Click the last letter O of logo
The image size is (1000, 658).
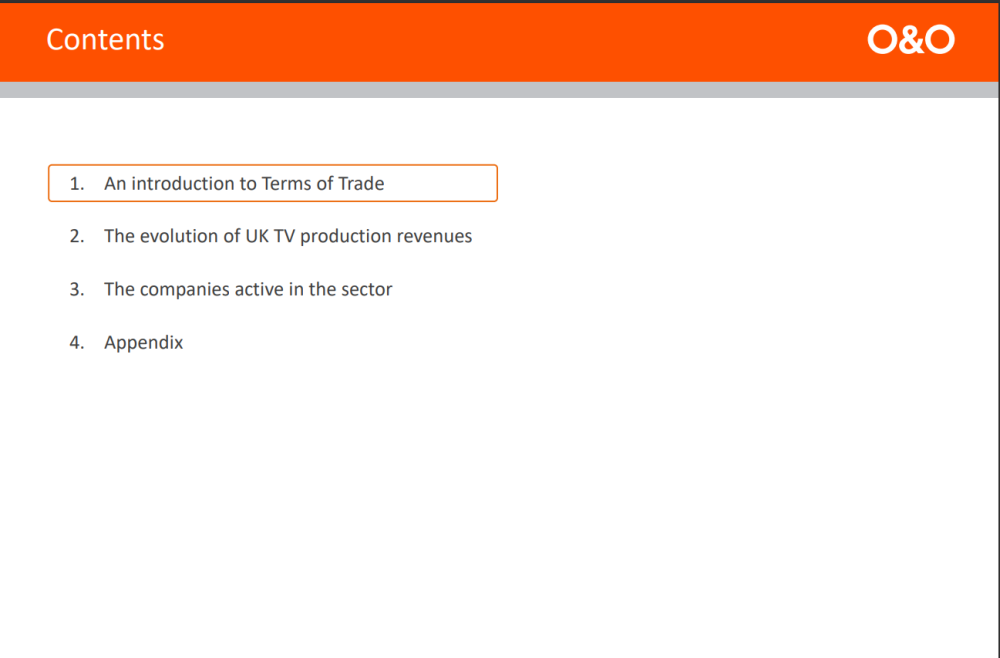click(x=940, y=40)
